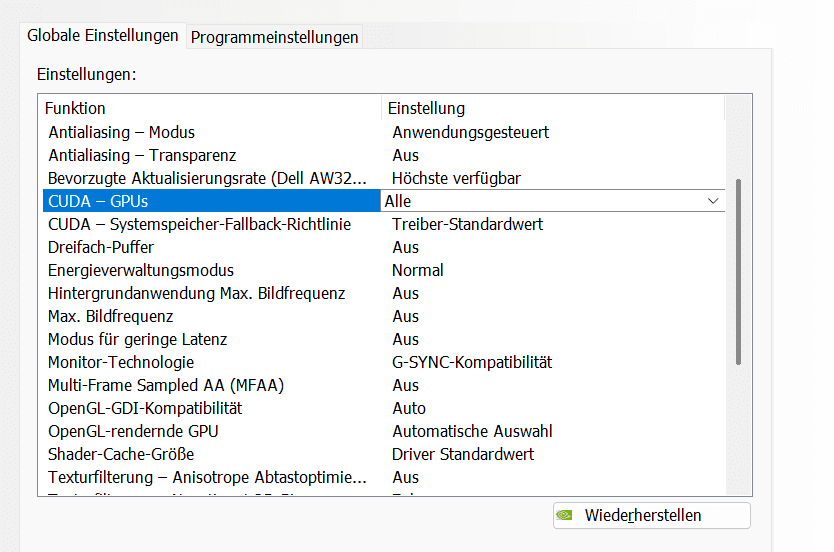This screenshot has width=834, height=552.
Task: Click Auto value for OpenGL-GDI-Kompatibilität
Action: [409, 408]
